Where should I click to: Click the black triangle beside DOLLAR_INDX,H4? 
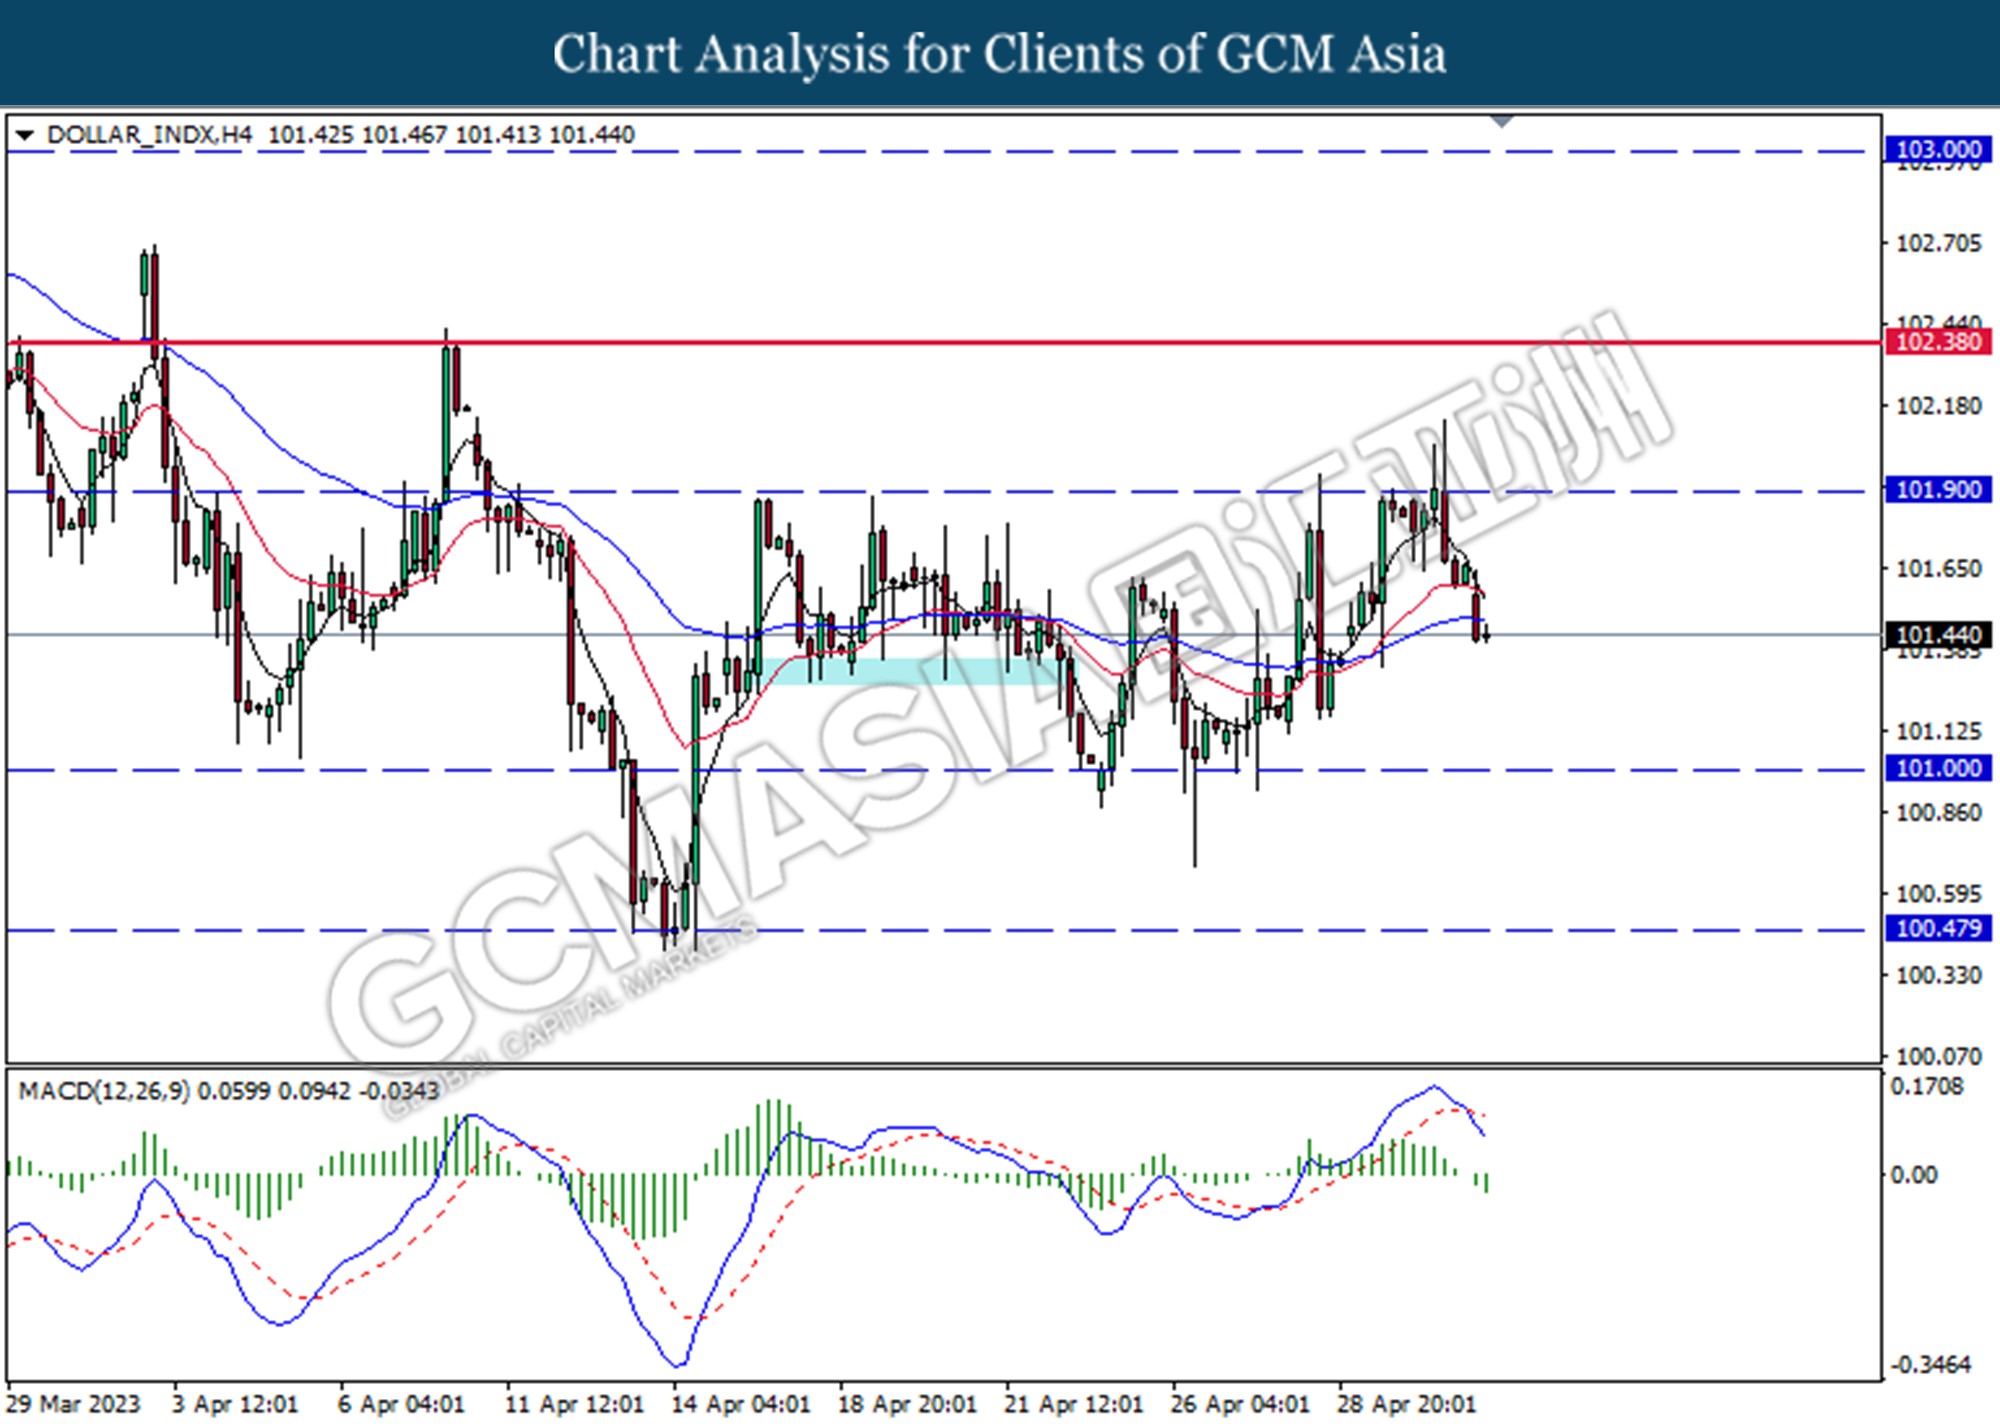tap(25, 135)
